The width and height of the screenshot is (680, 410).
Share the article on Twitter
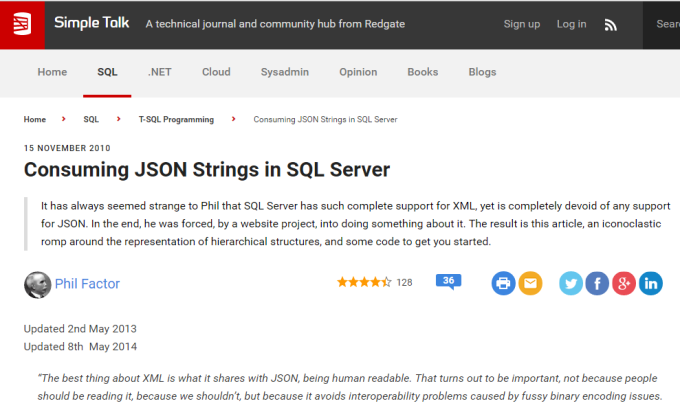pos(571,283)
